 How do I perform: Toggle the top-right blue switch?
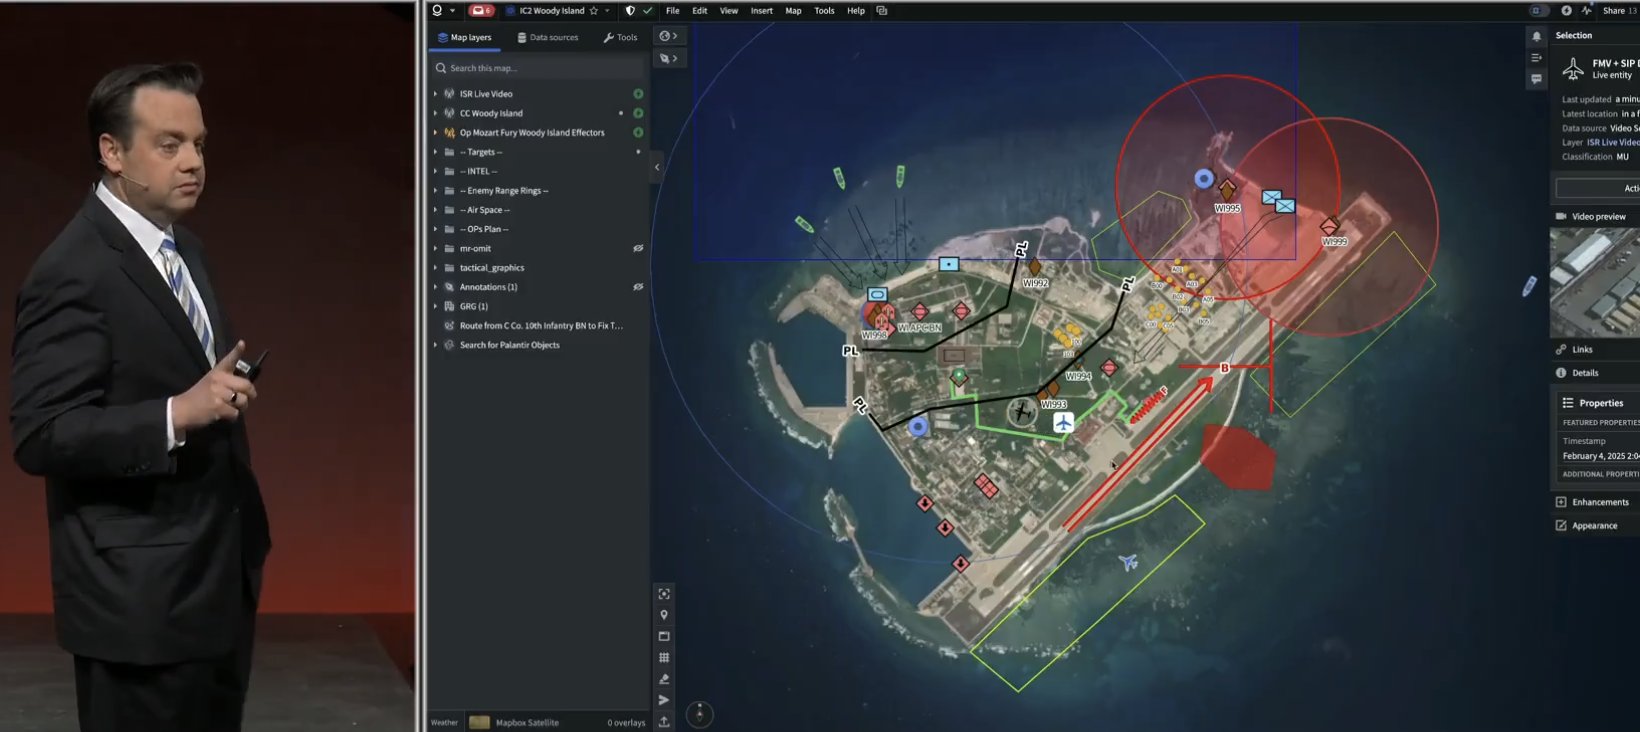[x=1539, y=11]
